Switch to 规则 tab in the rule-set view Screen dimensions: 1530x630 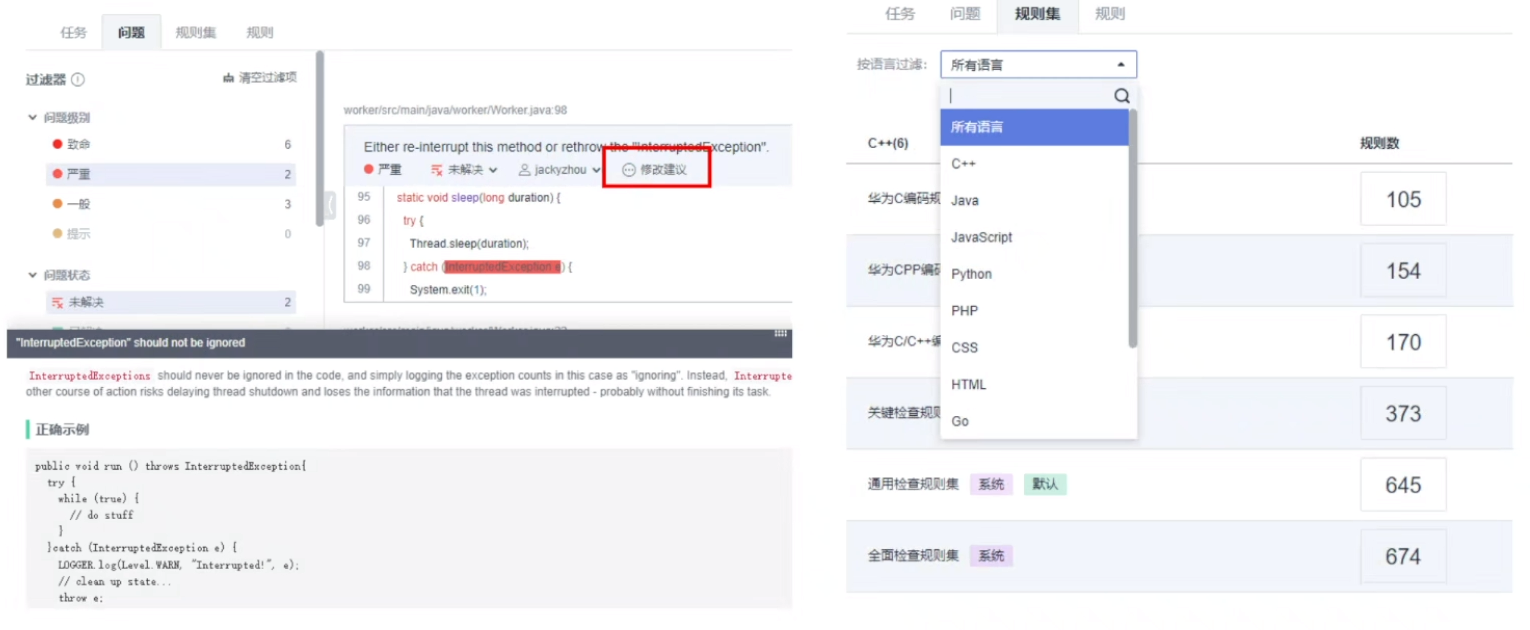pos(1110,14)
